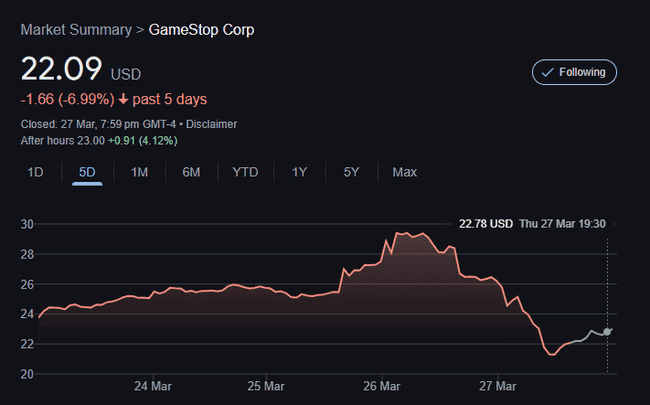Click the 22.78 USD tooltip value

coord(485,223)
